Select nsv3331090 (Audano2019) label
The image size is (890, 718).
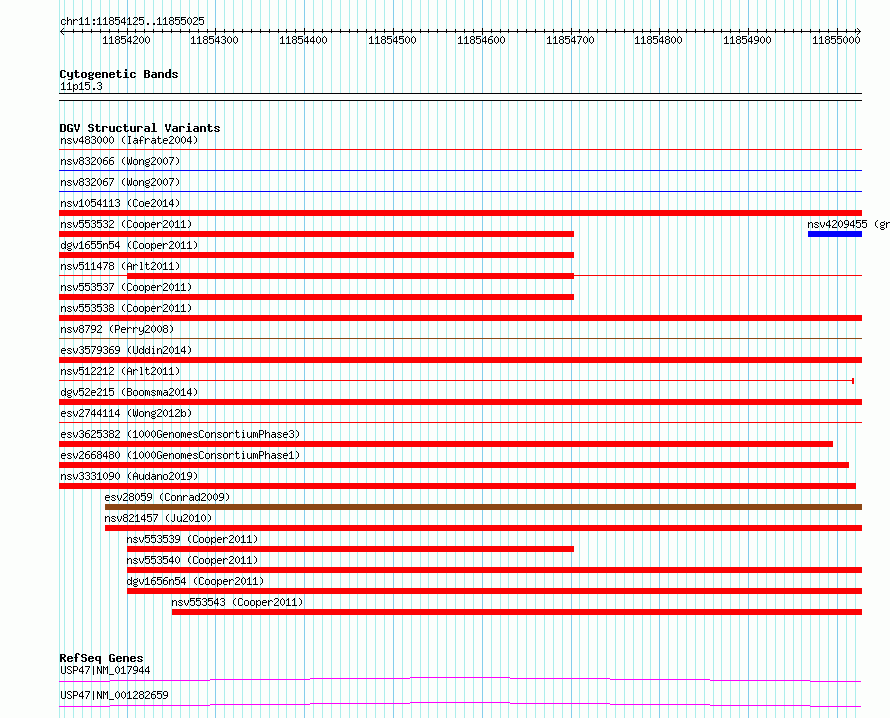129,476
